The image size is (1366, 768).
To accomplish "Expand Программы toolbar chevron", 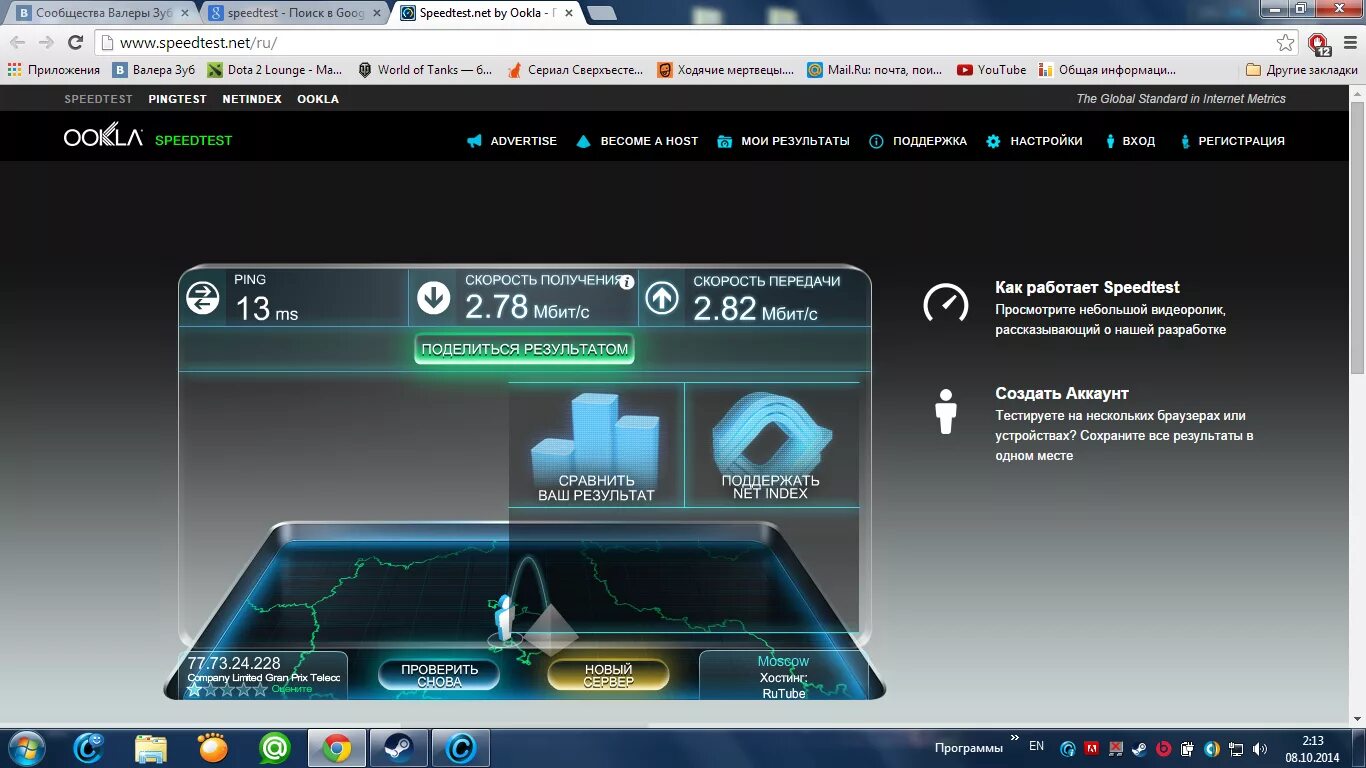I will click(1015, 739).
